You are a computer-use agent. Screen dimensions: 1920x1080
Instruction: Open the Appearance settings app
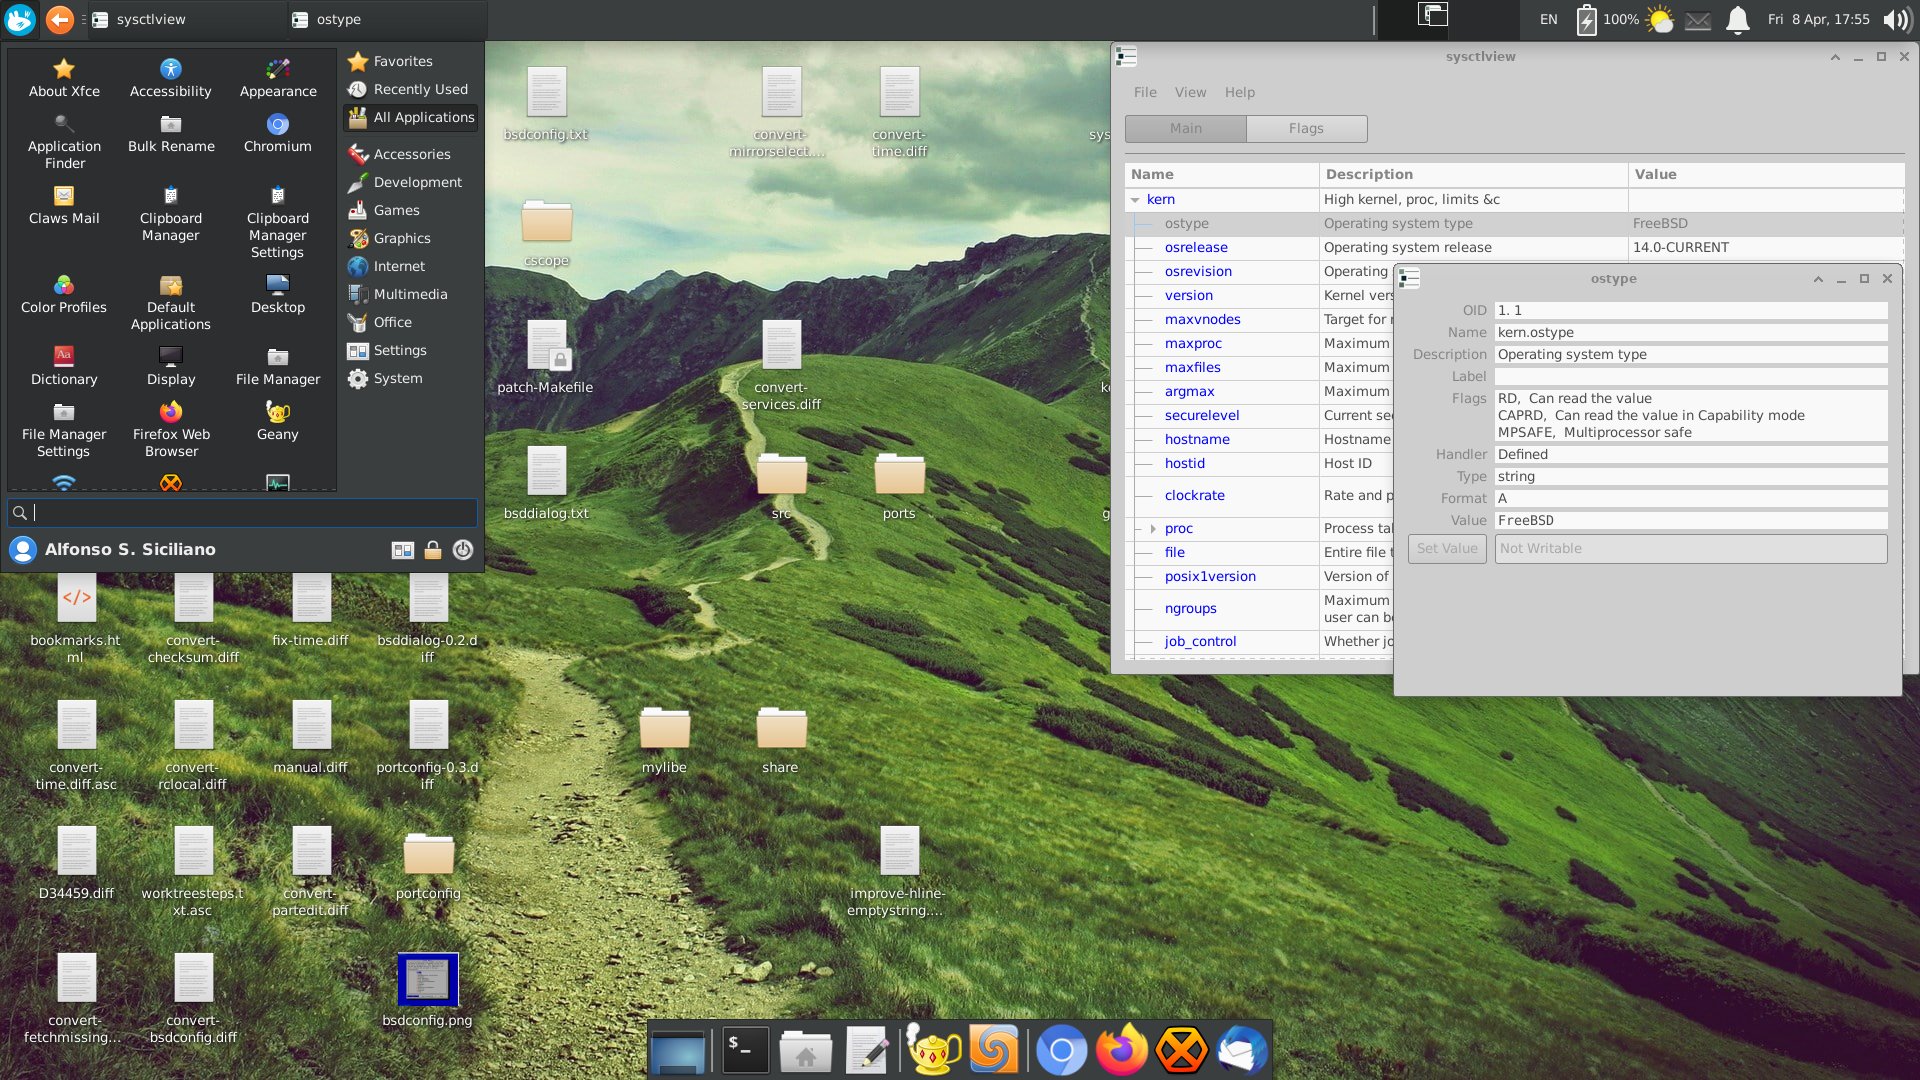pos(278,78)
